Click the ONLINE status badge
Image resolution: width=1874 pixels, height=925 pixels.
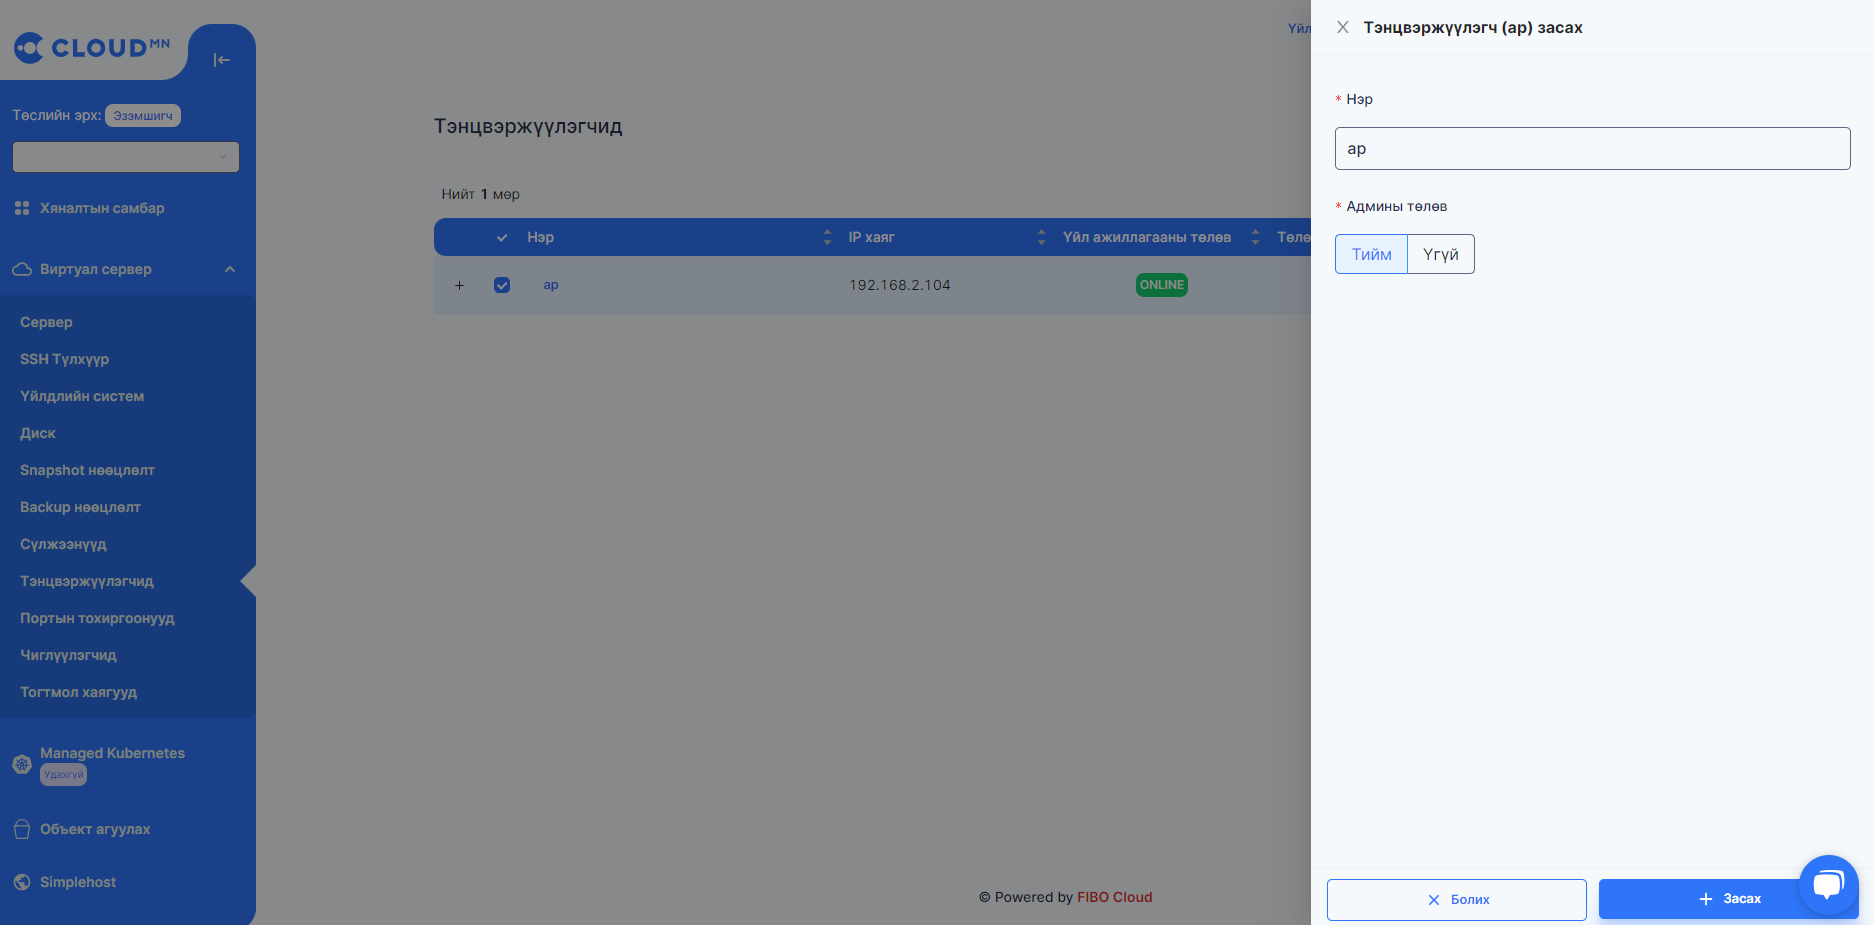click(1162, 285)
